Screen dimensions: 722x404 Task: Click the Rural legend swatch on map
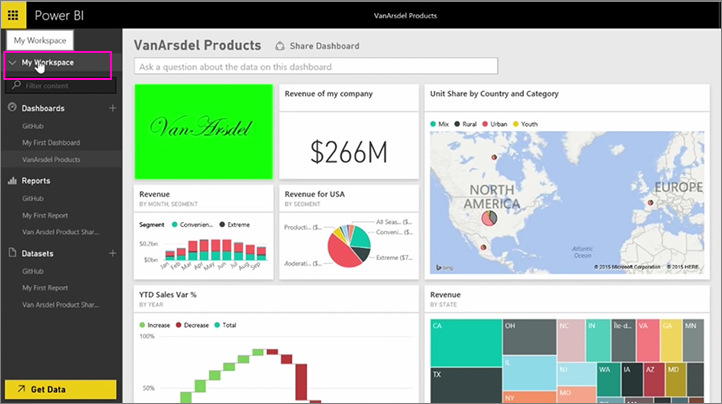457,124
